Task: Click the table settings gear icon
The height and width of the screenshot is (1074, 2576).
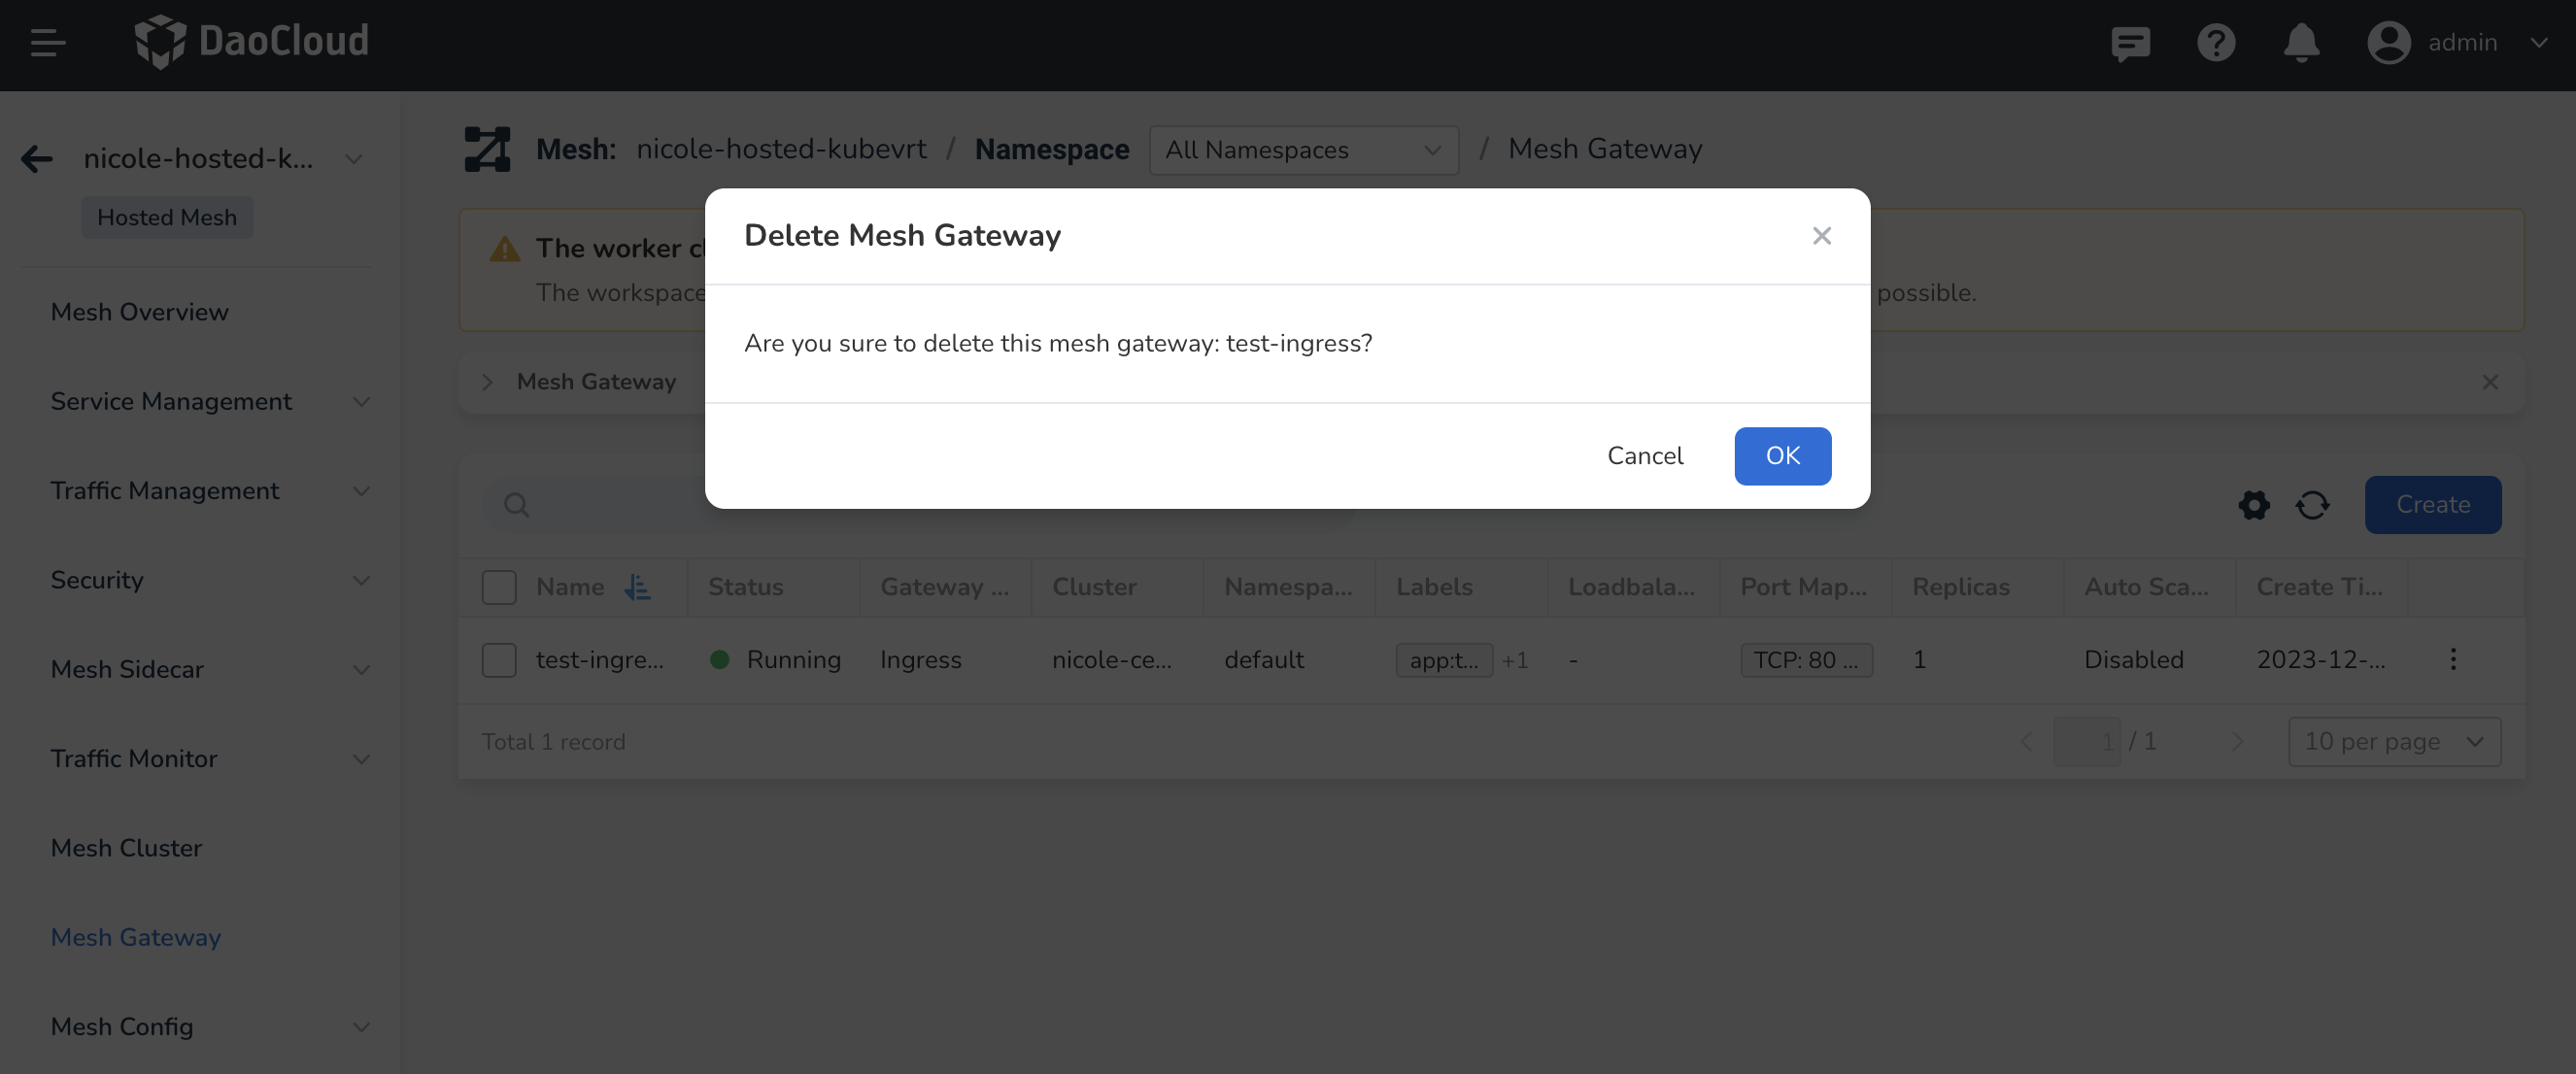Action: [x=2254, y=505]
